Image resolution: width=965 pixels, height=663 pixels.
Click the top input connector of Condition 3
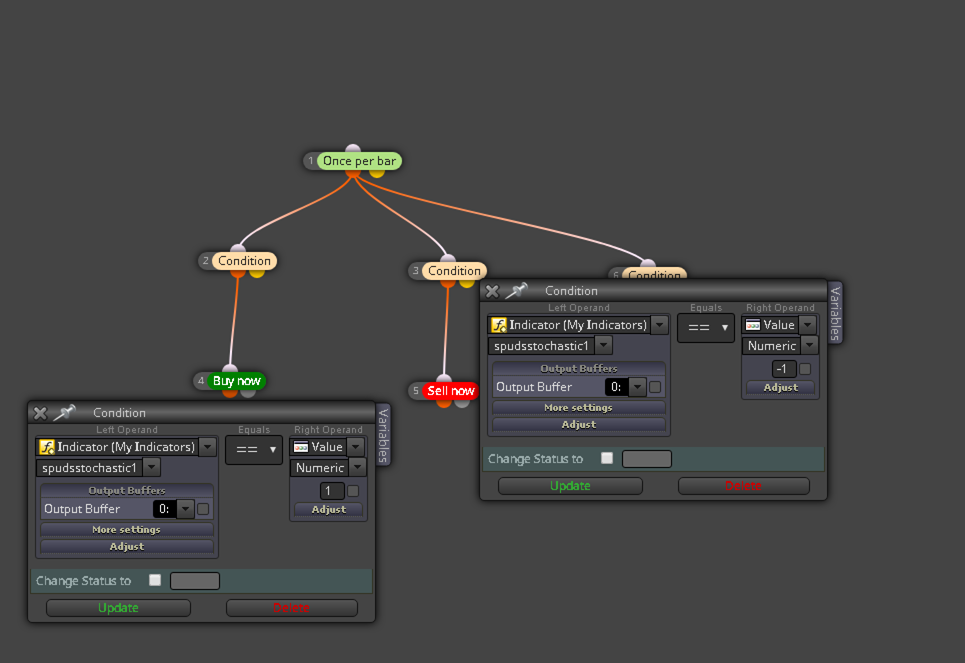448,259
